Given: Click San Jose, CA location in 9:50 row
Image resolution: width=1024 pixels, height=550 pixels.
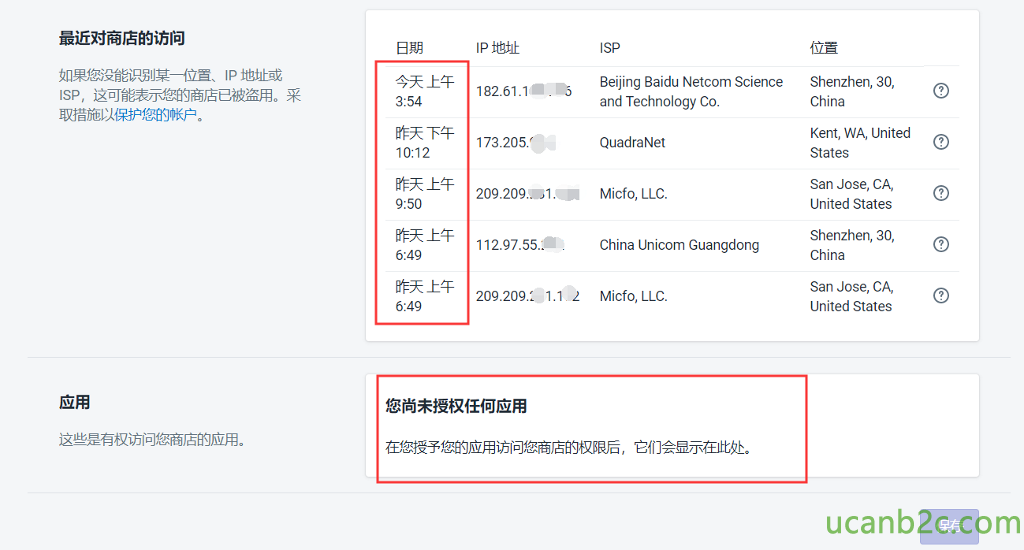Looking at the screenshot, I should pos(852,194).
